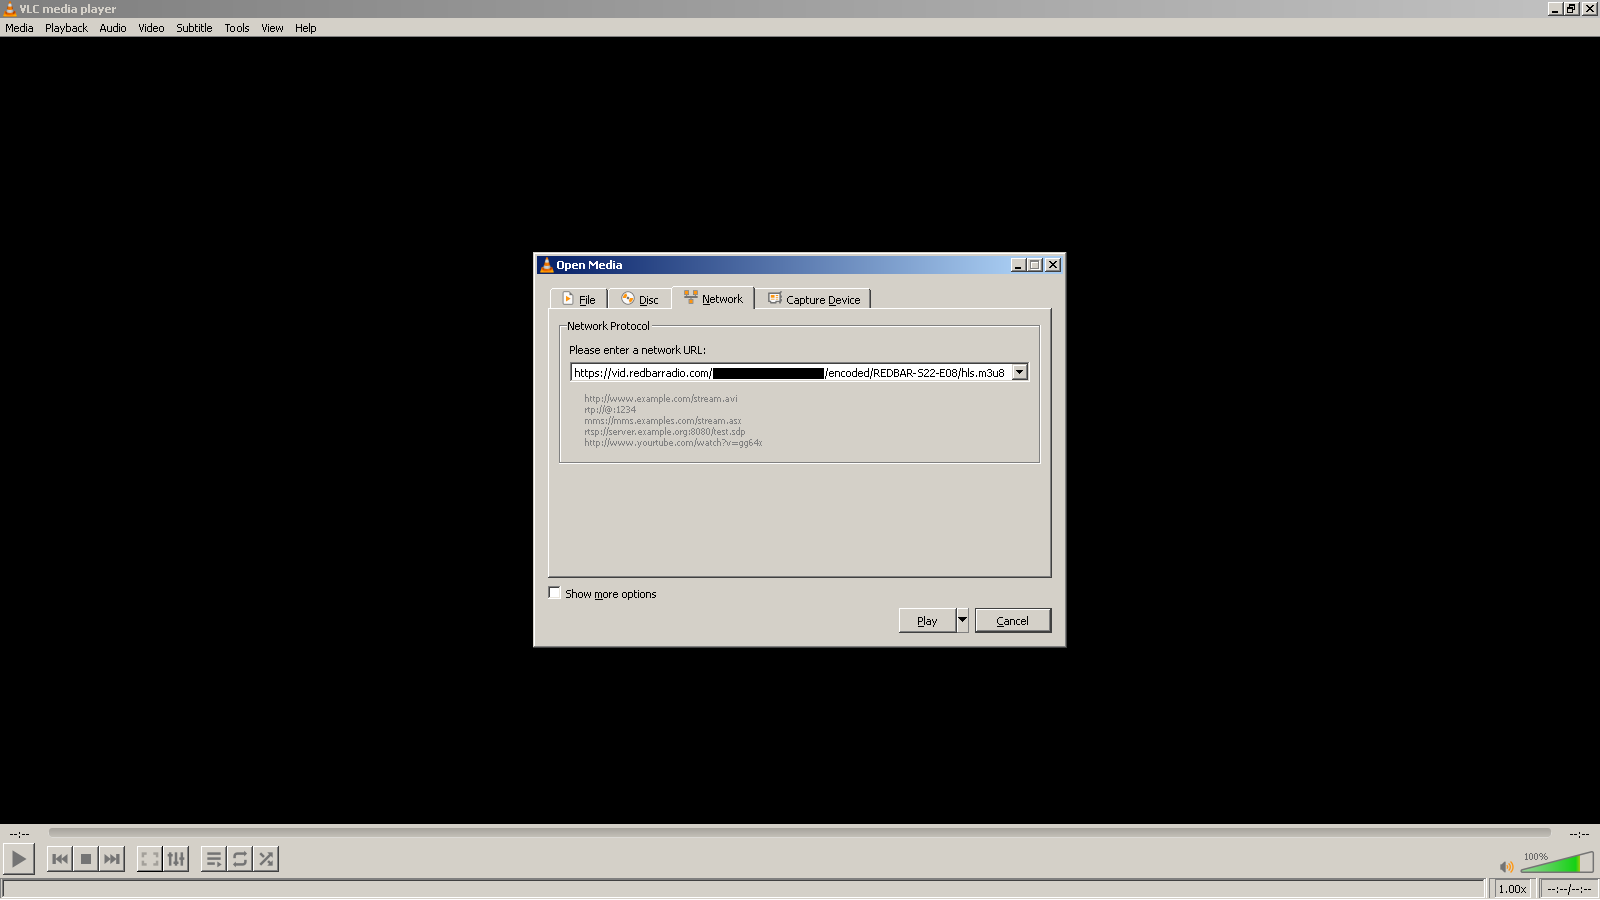The height and width of the screenshot is (900, 1600).
Task: Click the yourtube.com/watch example URL
Action: tap(673, 443)
